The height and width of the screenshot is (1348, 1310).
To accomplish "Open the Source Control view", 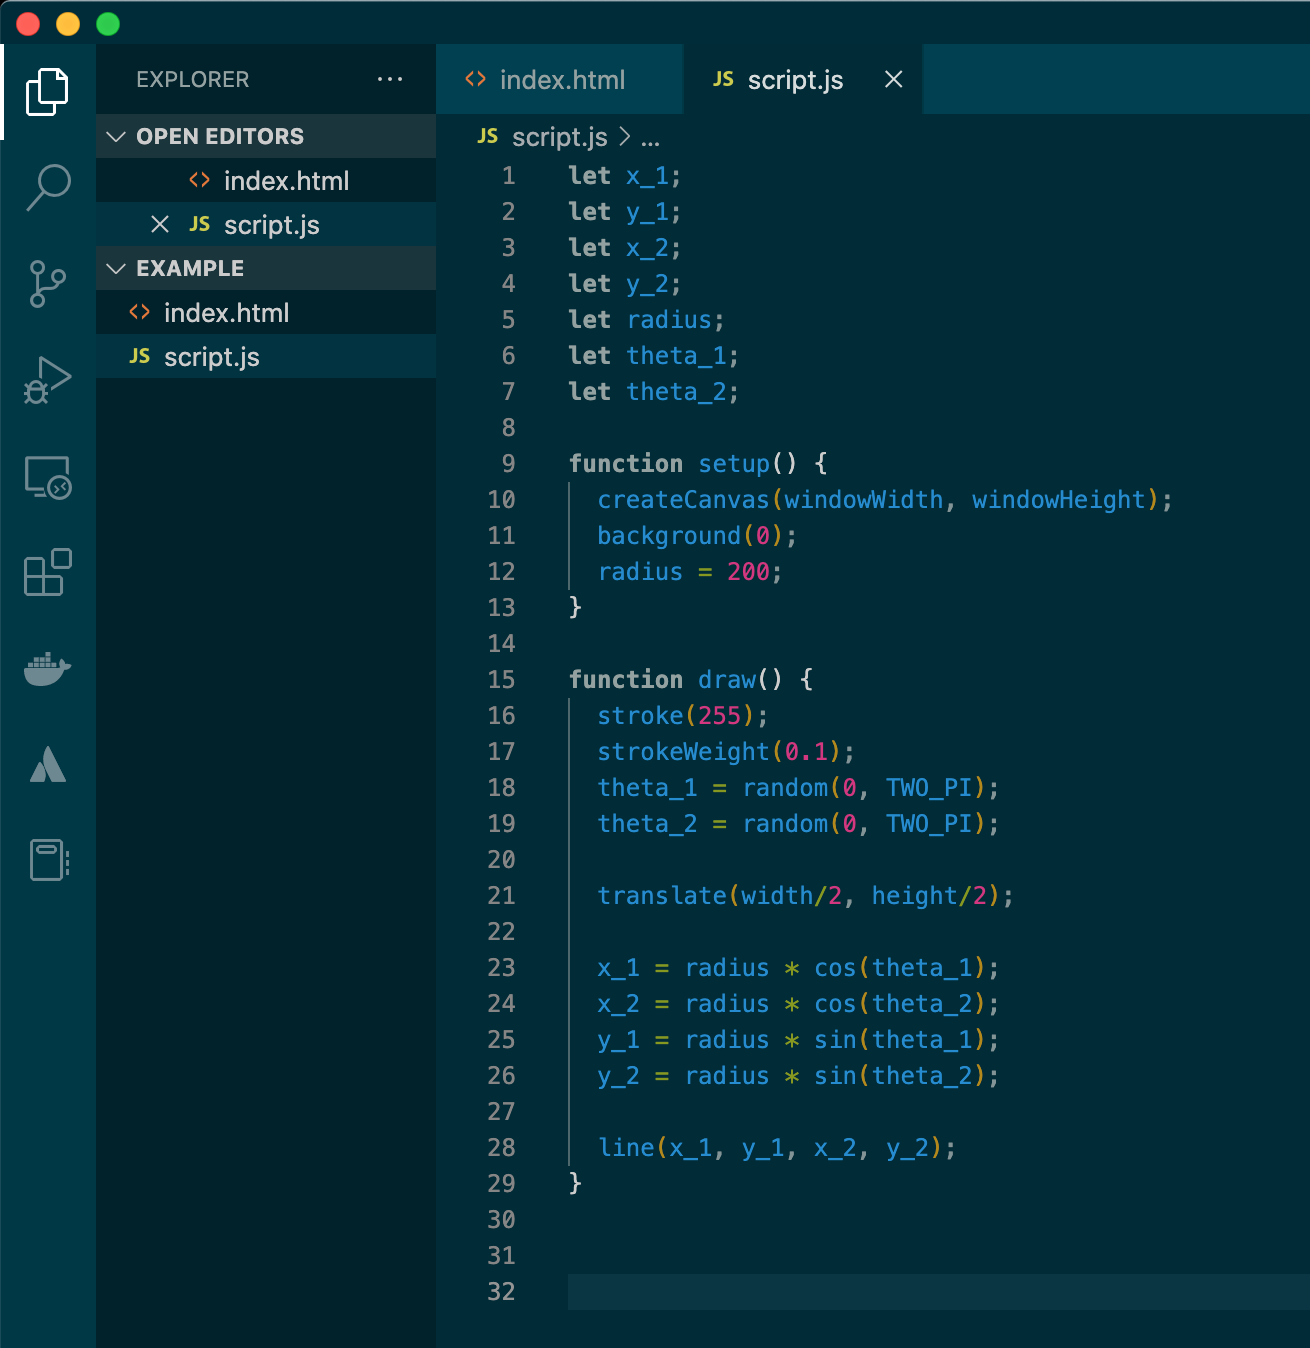I will [47, 283].
